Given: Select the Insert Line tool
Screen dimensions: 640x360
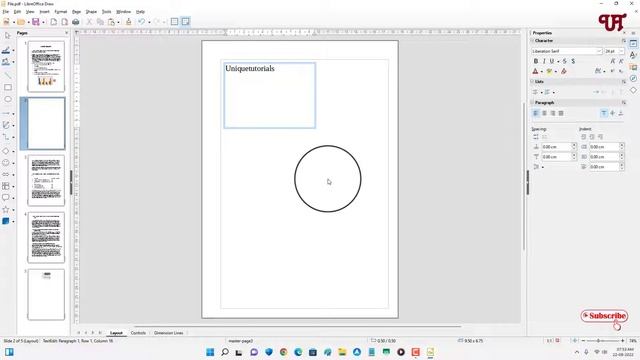Looking at the screenshot, I should click(7, 76).
